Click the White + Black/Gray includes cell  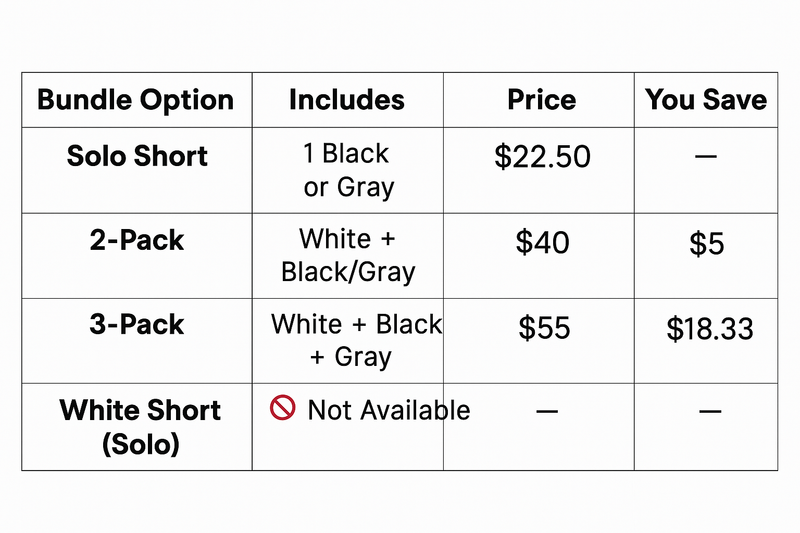(348, 256)
